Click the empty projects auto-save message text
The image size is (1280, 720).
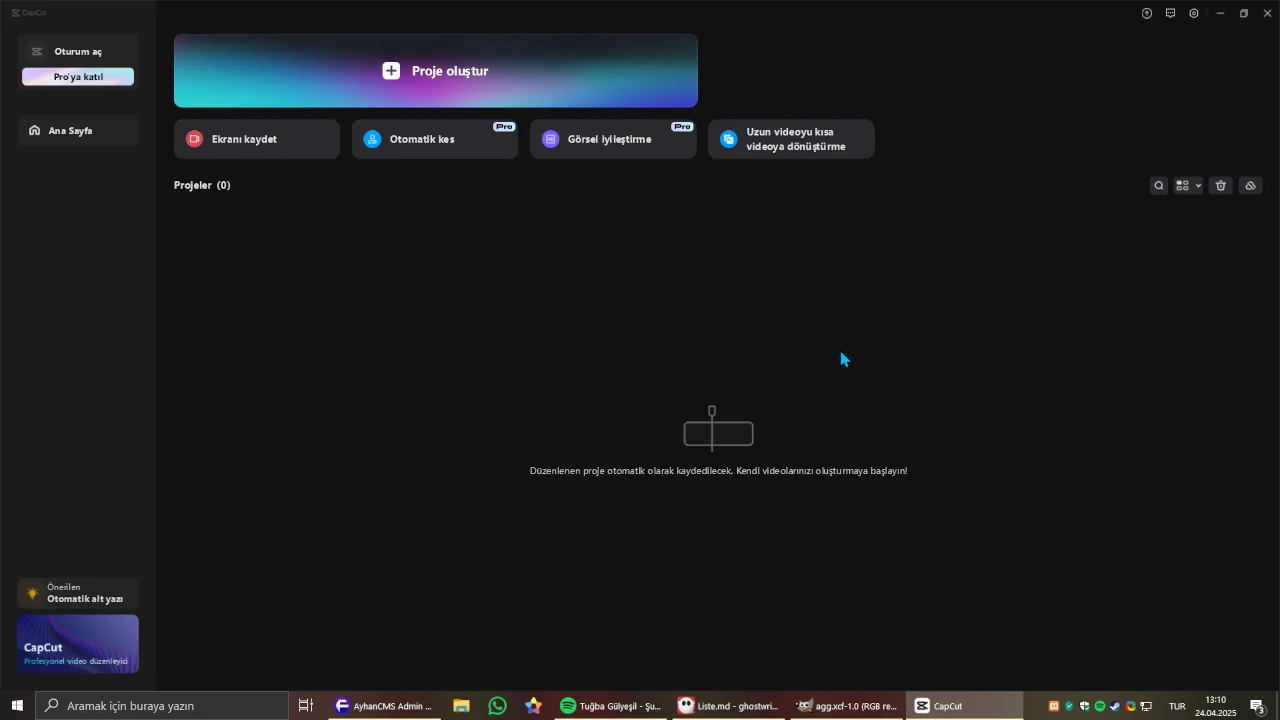tap(718, 471)
